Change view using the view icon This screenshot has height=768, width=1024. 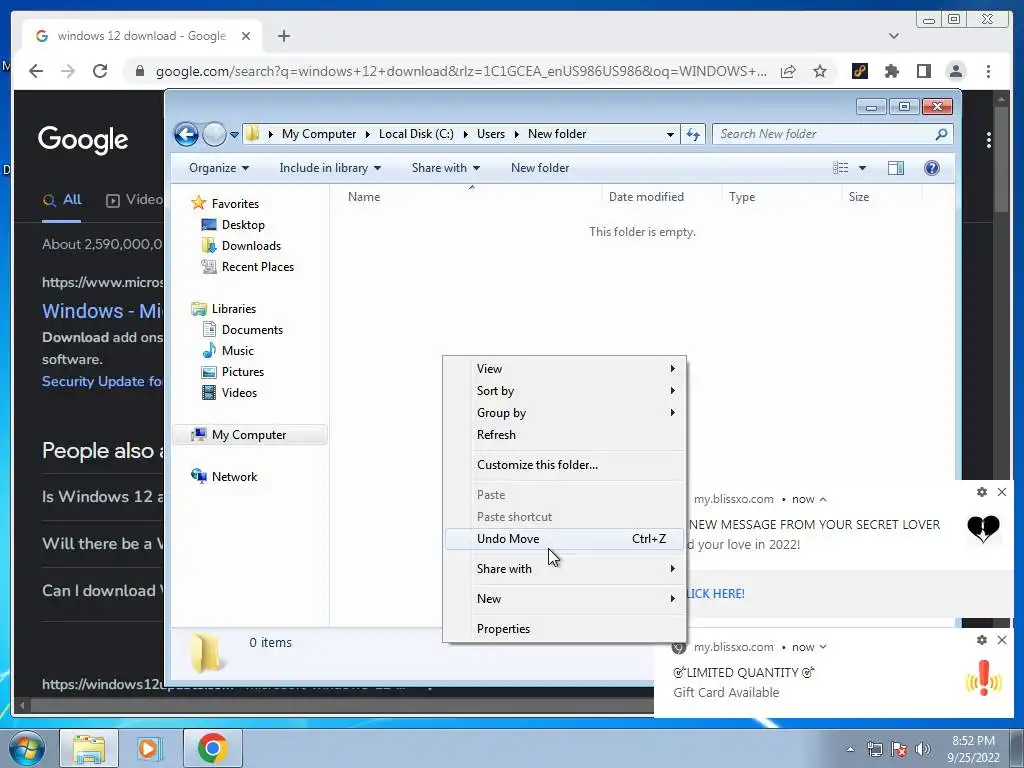[840, 168]
